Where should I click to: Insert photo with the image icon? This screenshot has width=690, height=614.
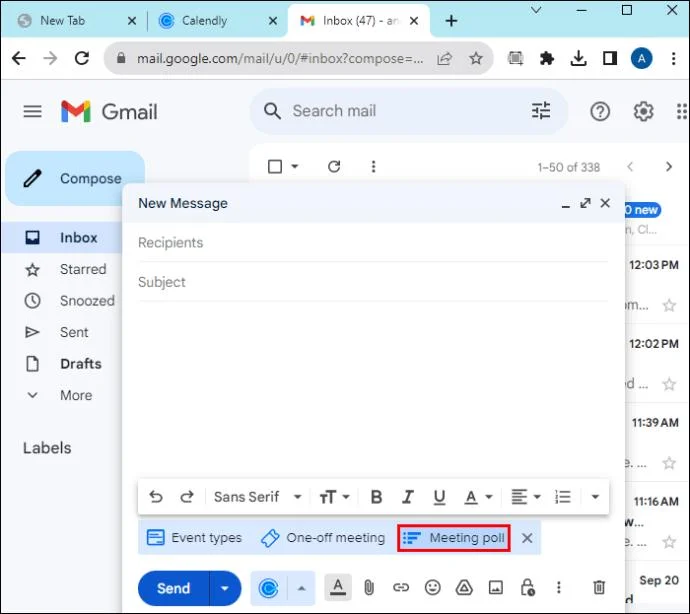click(x=495, y=588)
